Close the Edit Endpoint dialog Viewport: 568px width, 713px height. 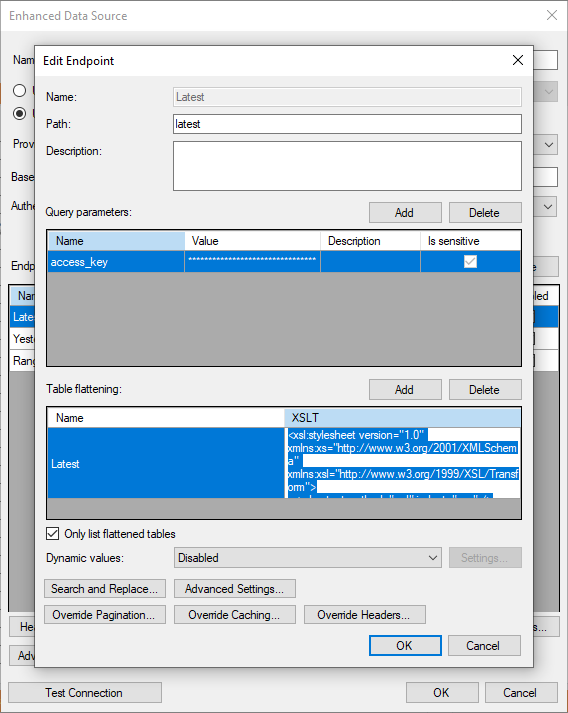pos(518,60)
